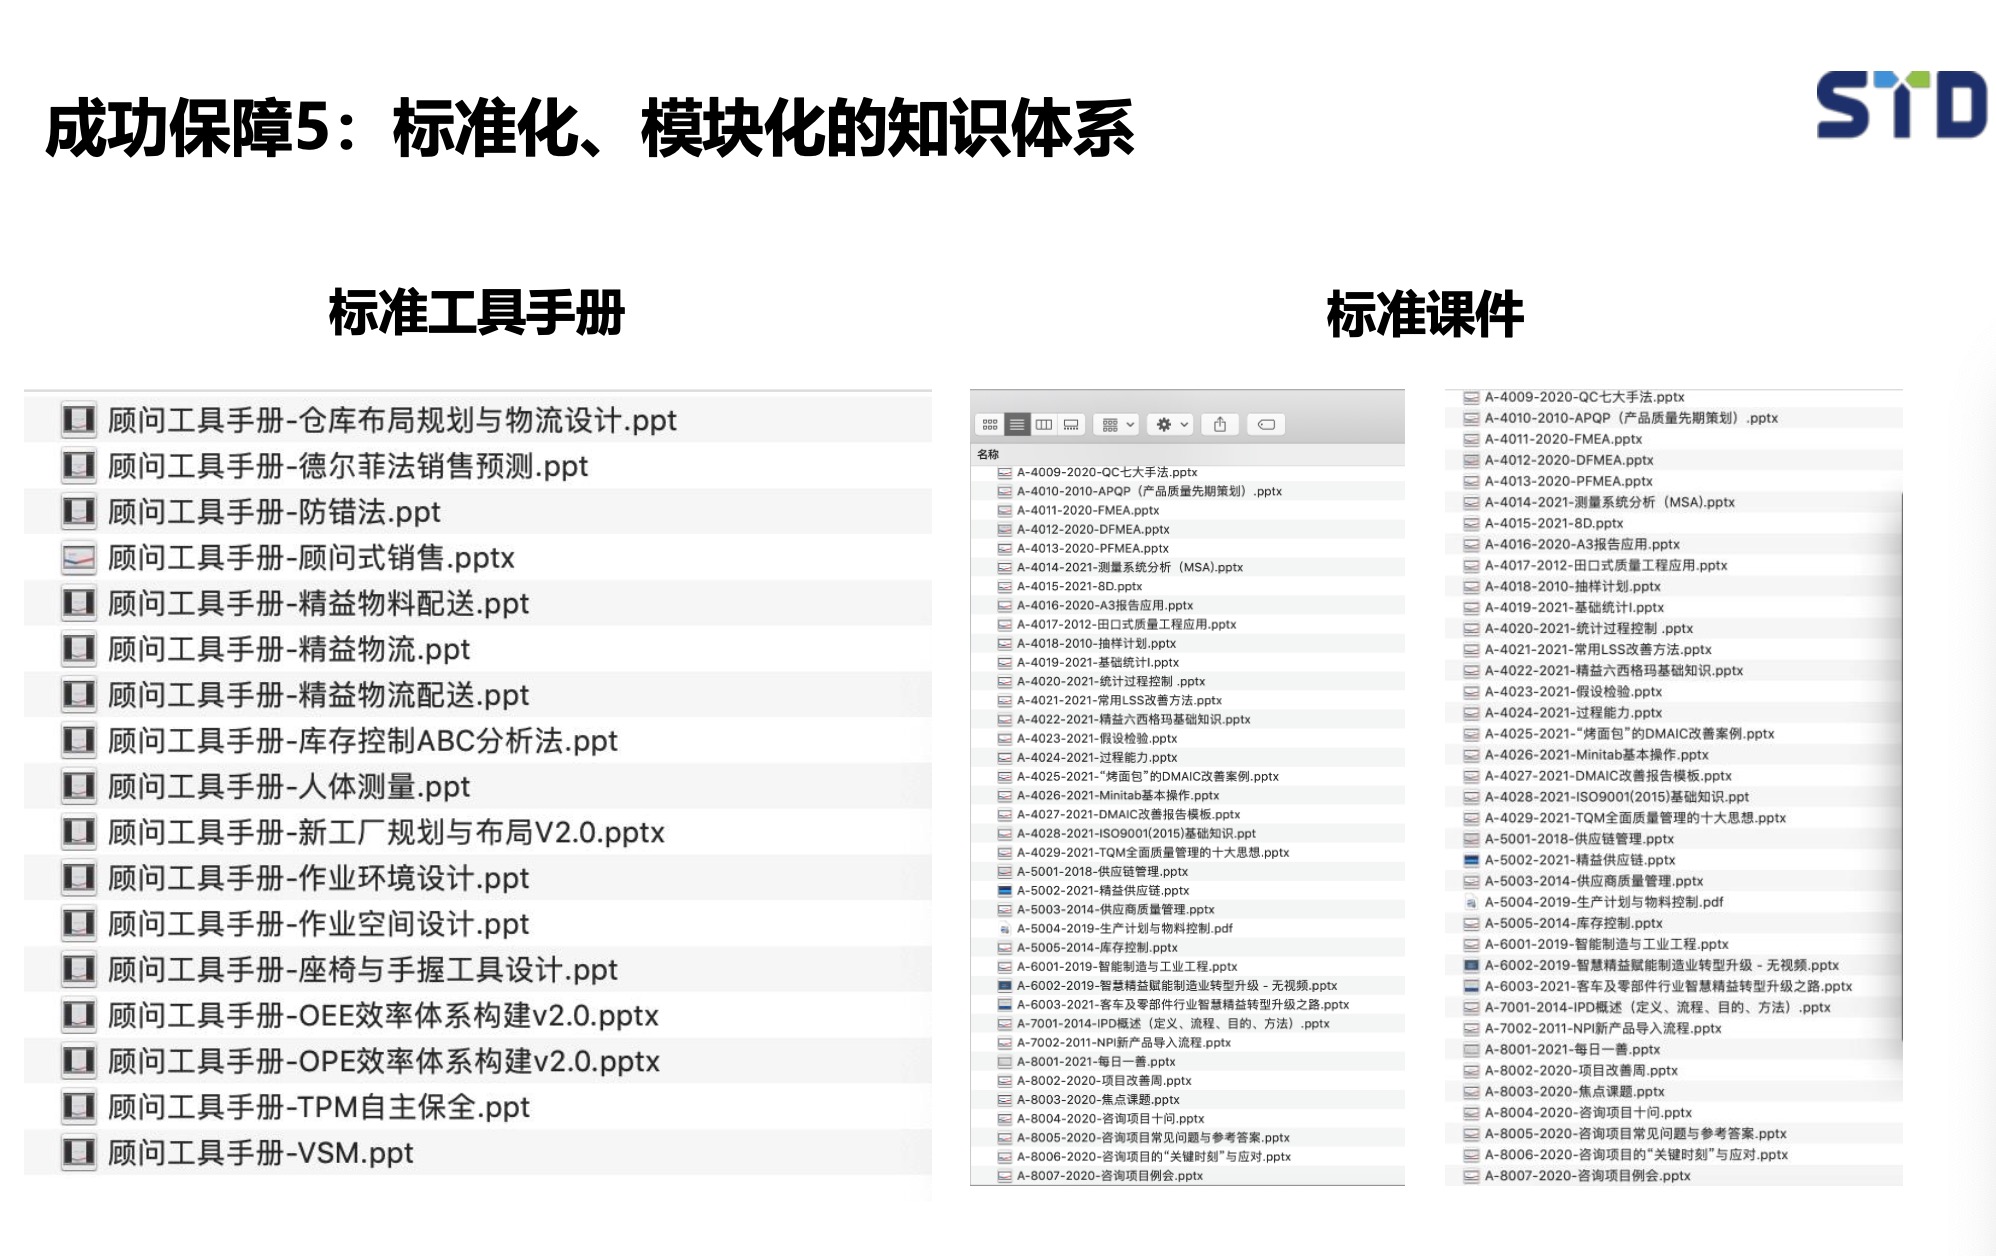This screenshot has width=1996, height=1256.
Task: Click the file icon of 顾问工具手册-新工厂规划与布局V2.0.pptx
Action: pos(79,832)
